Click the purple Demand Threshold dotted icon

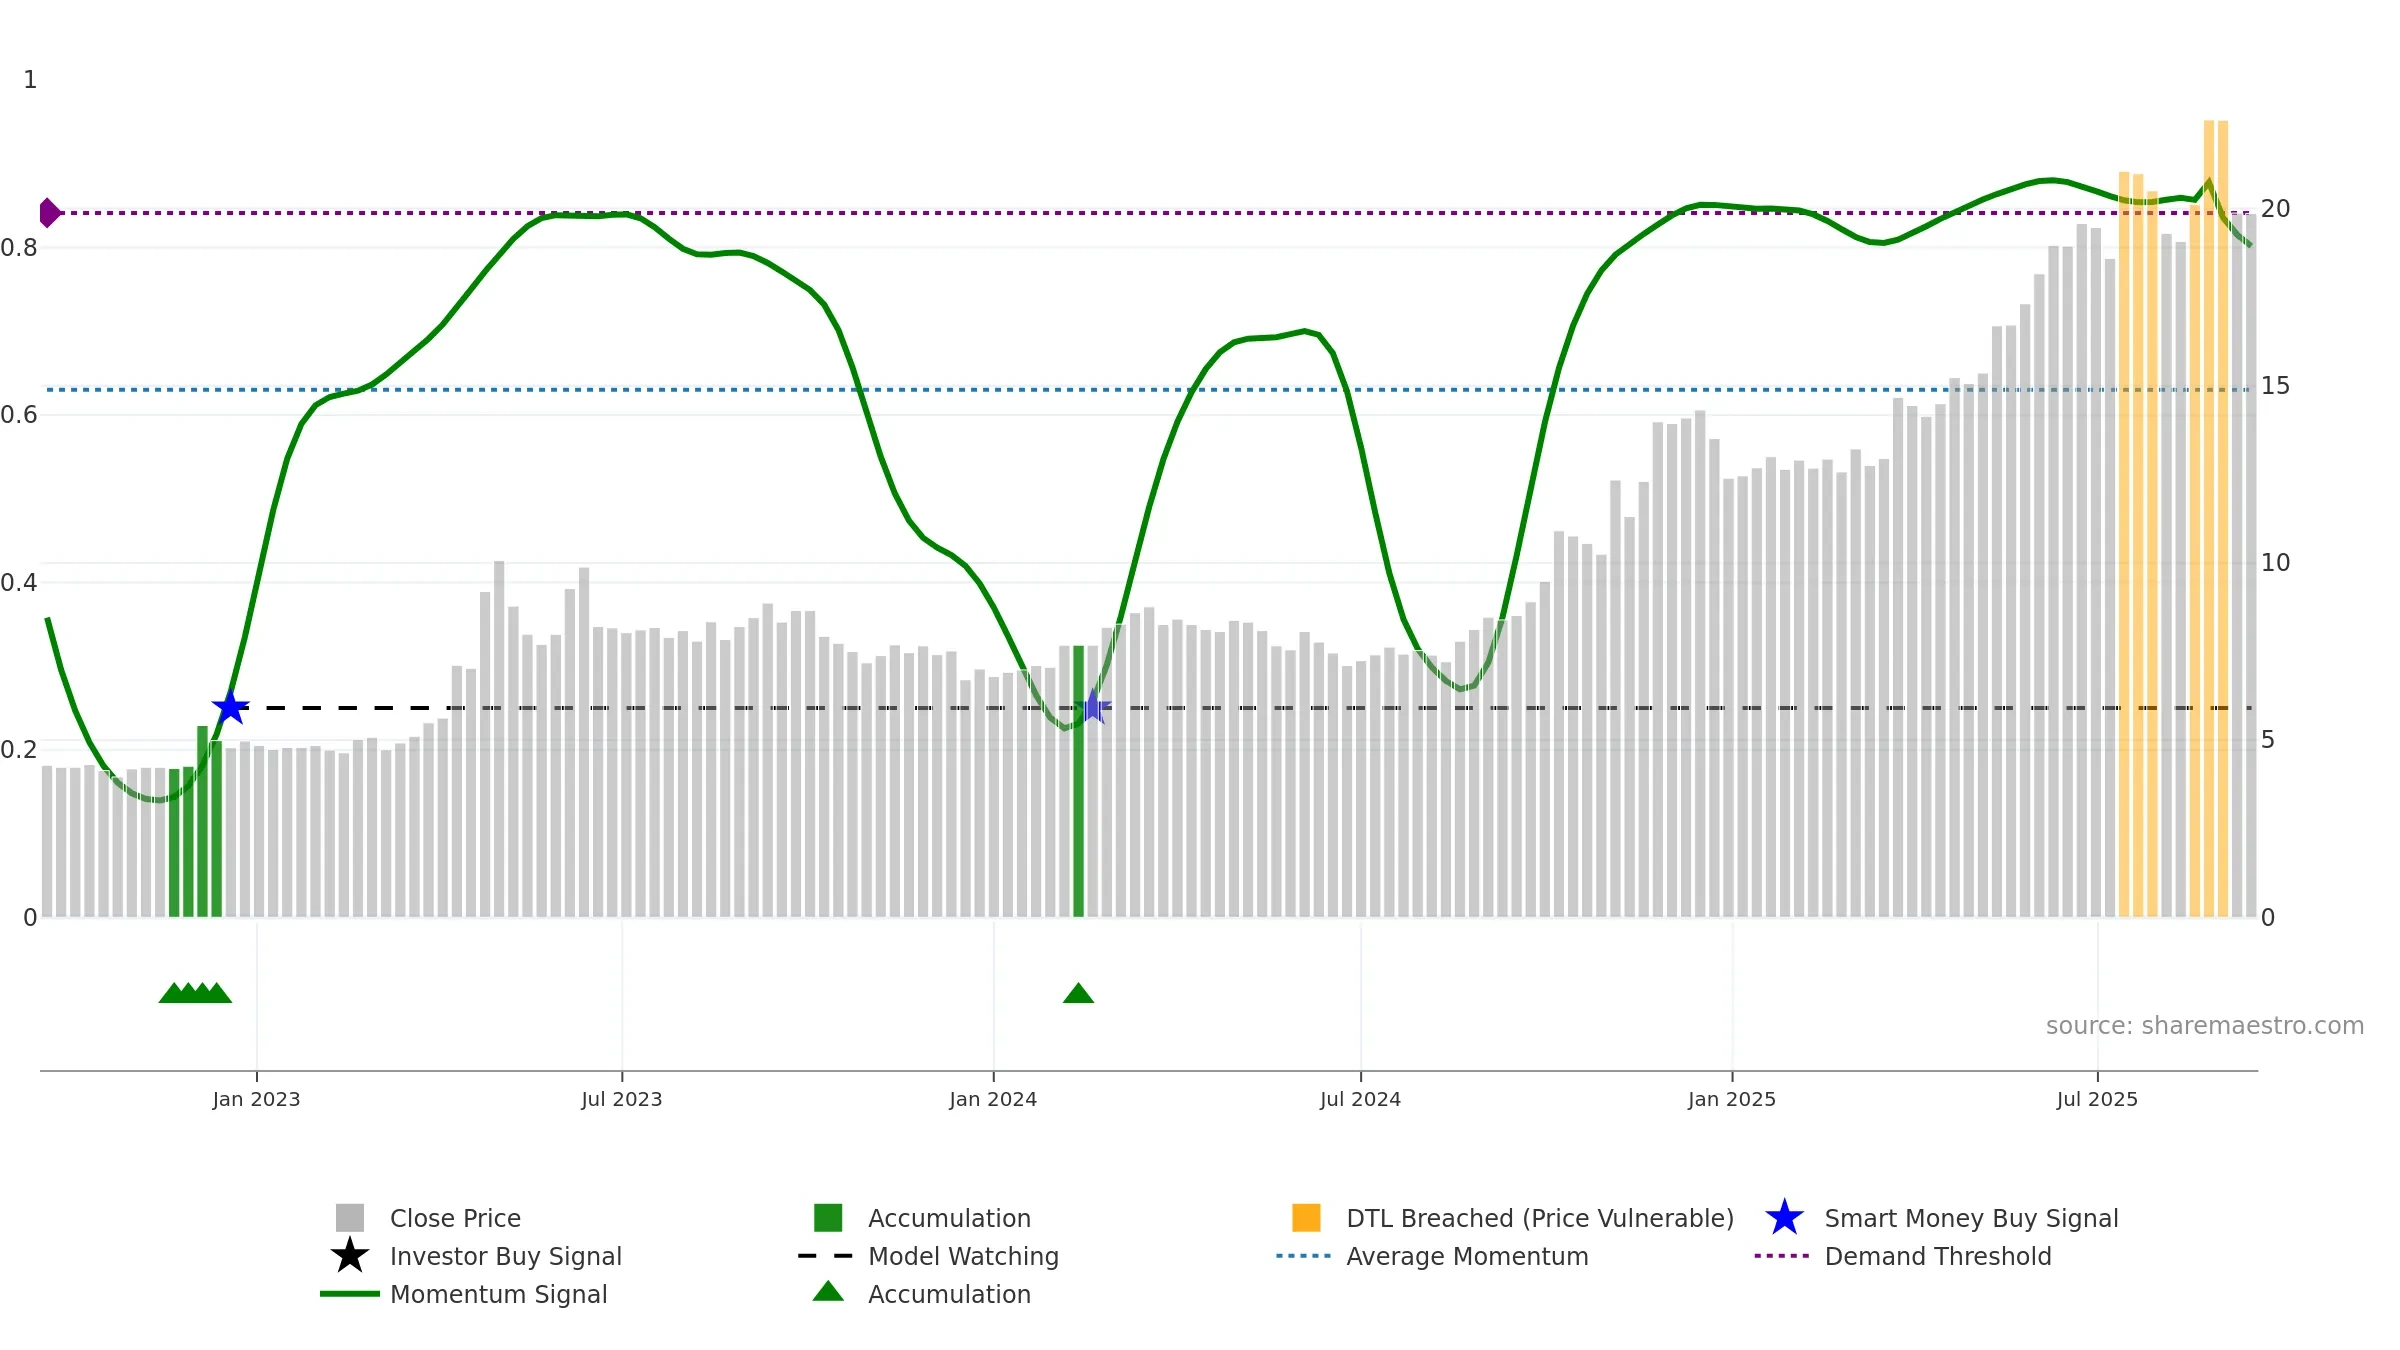[1782, 1256]
